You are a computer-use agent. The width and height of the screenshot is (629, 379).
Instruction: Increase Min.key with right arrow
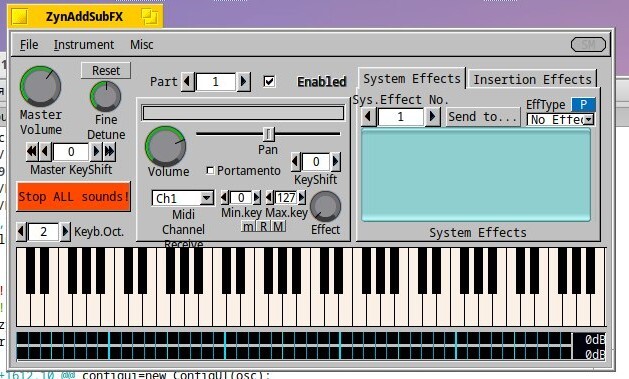pyautogui.click(x=256, y=197)
